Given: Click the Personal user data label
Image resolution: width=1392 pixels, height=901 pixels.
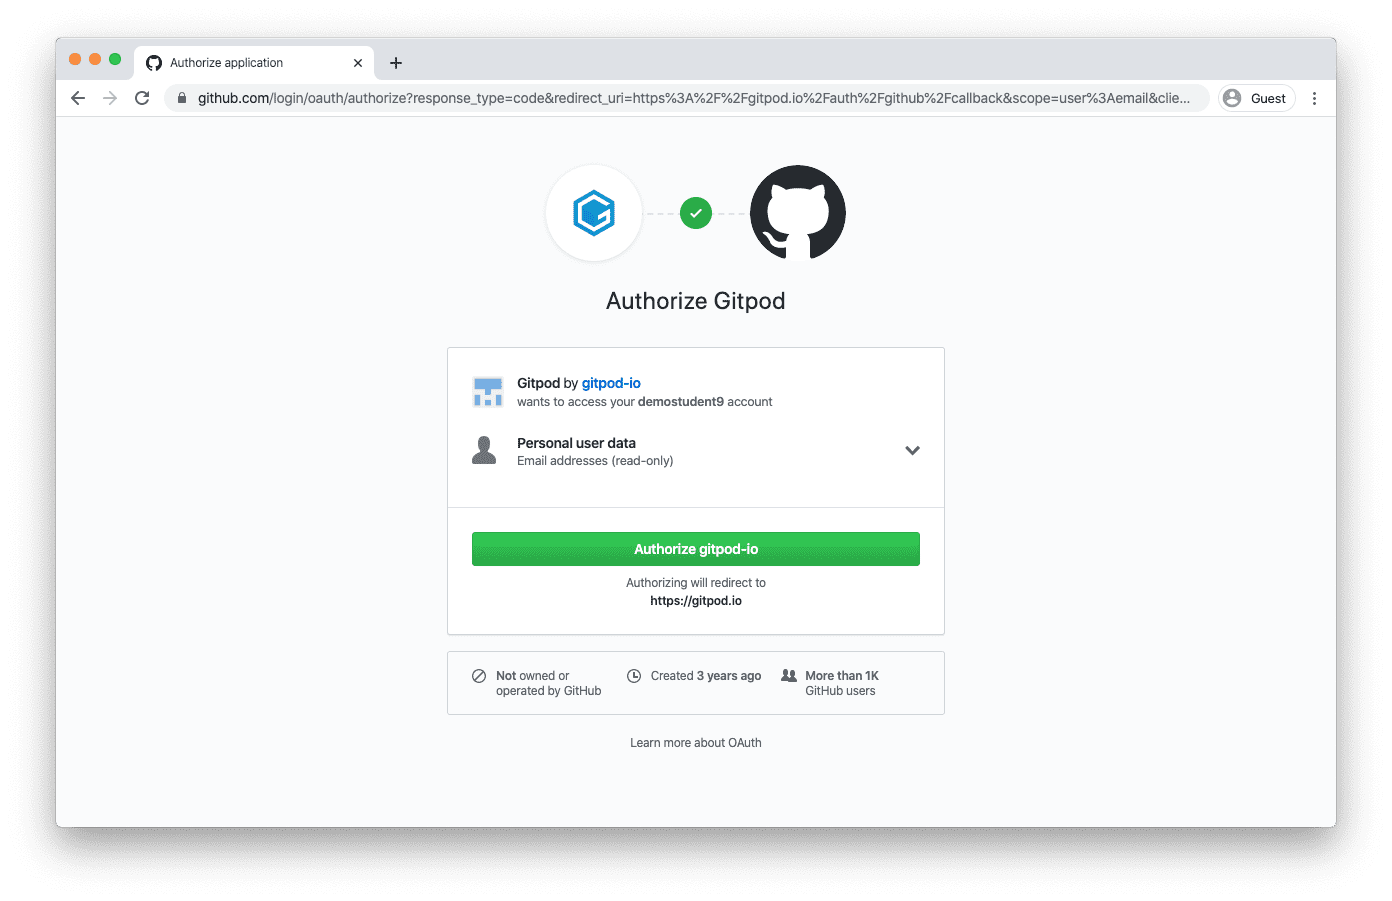Looking at the screenshot, I should pos(576,443).
